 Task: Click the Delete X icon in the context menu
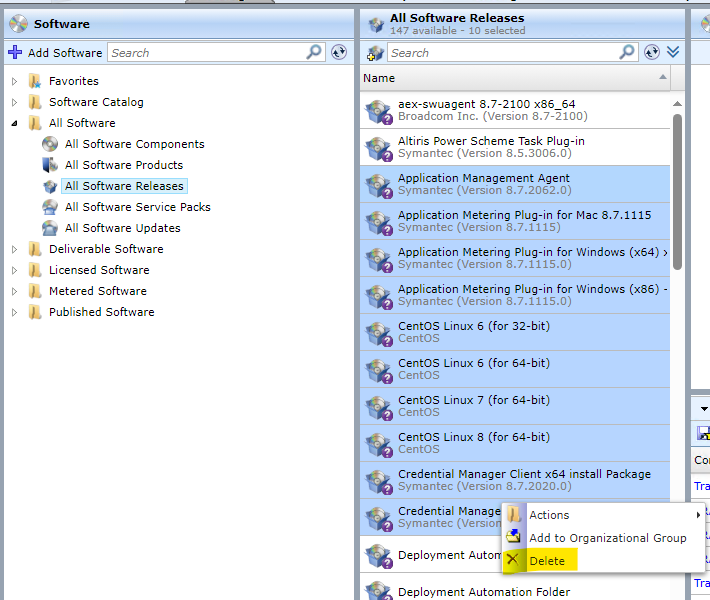513,560
